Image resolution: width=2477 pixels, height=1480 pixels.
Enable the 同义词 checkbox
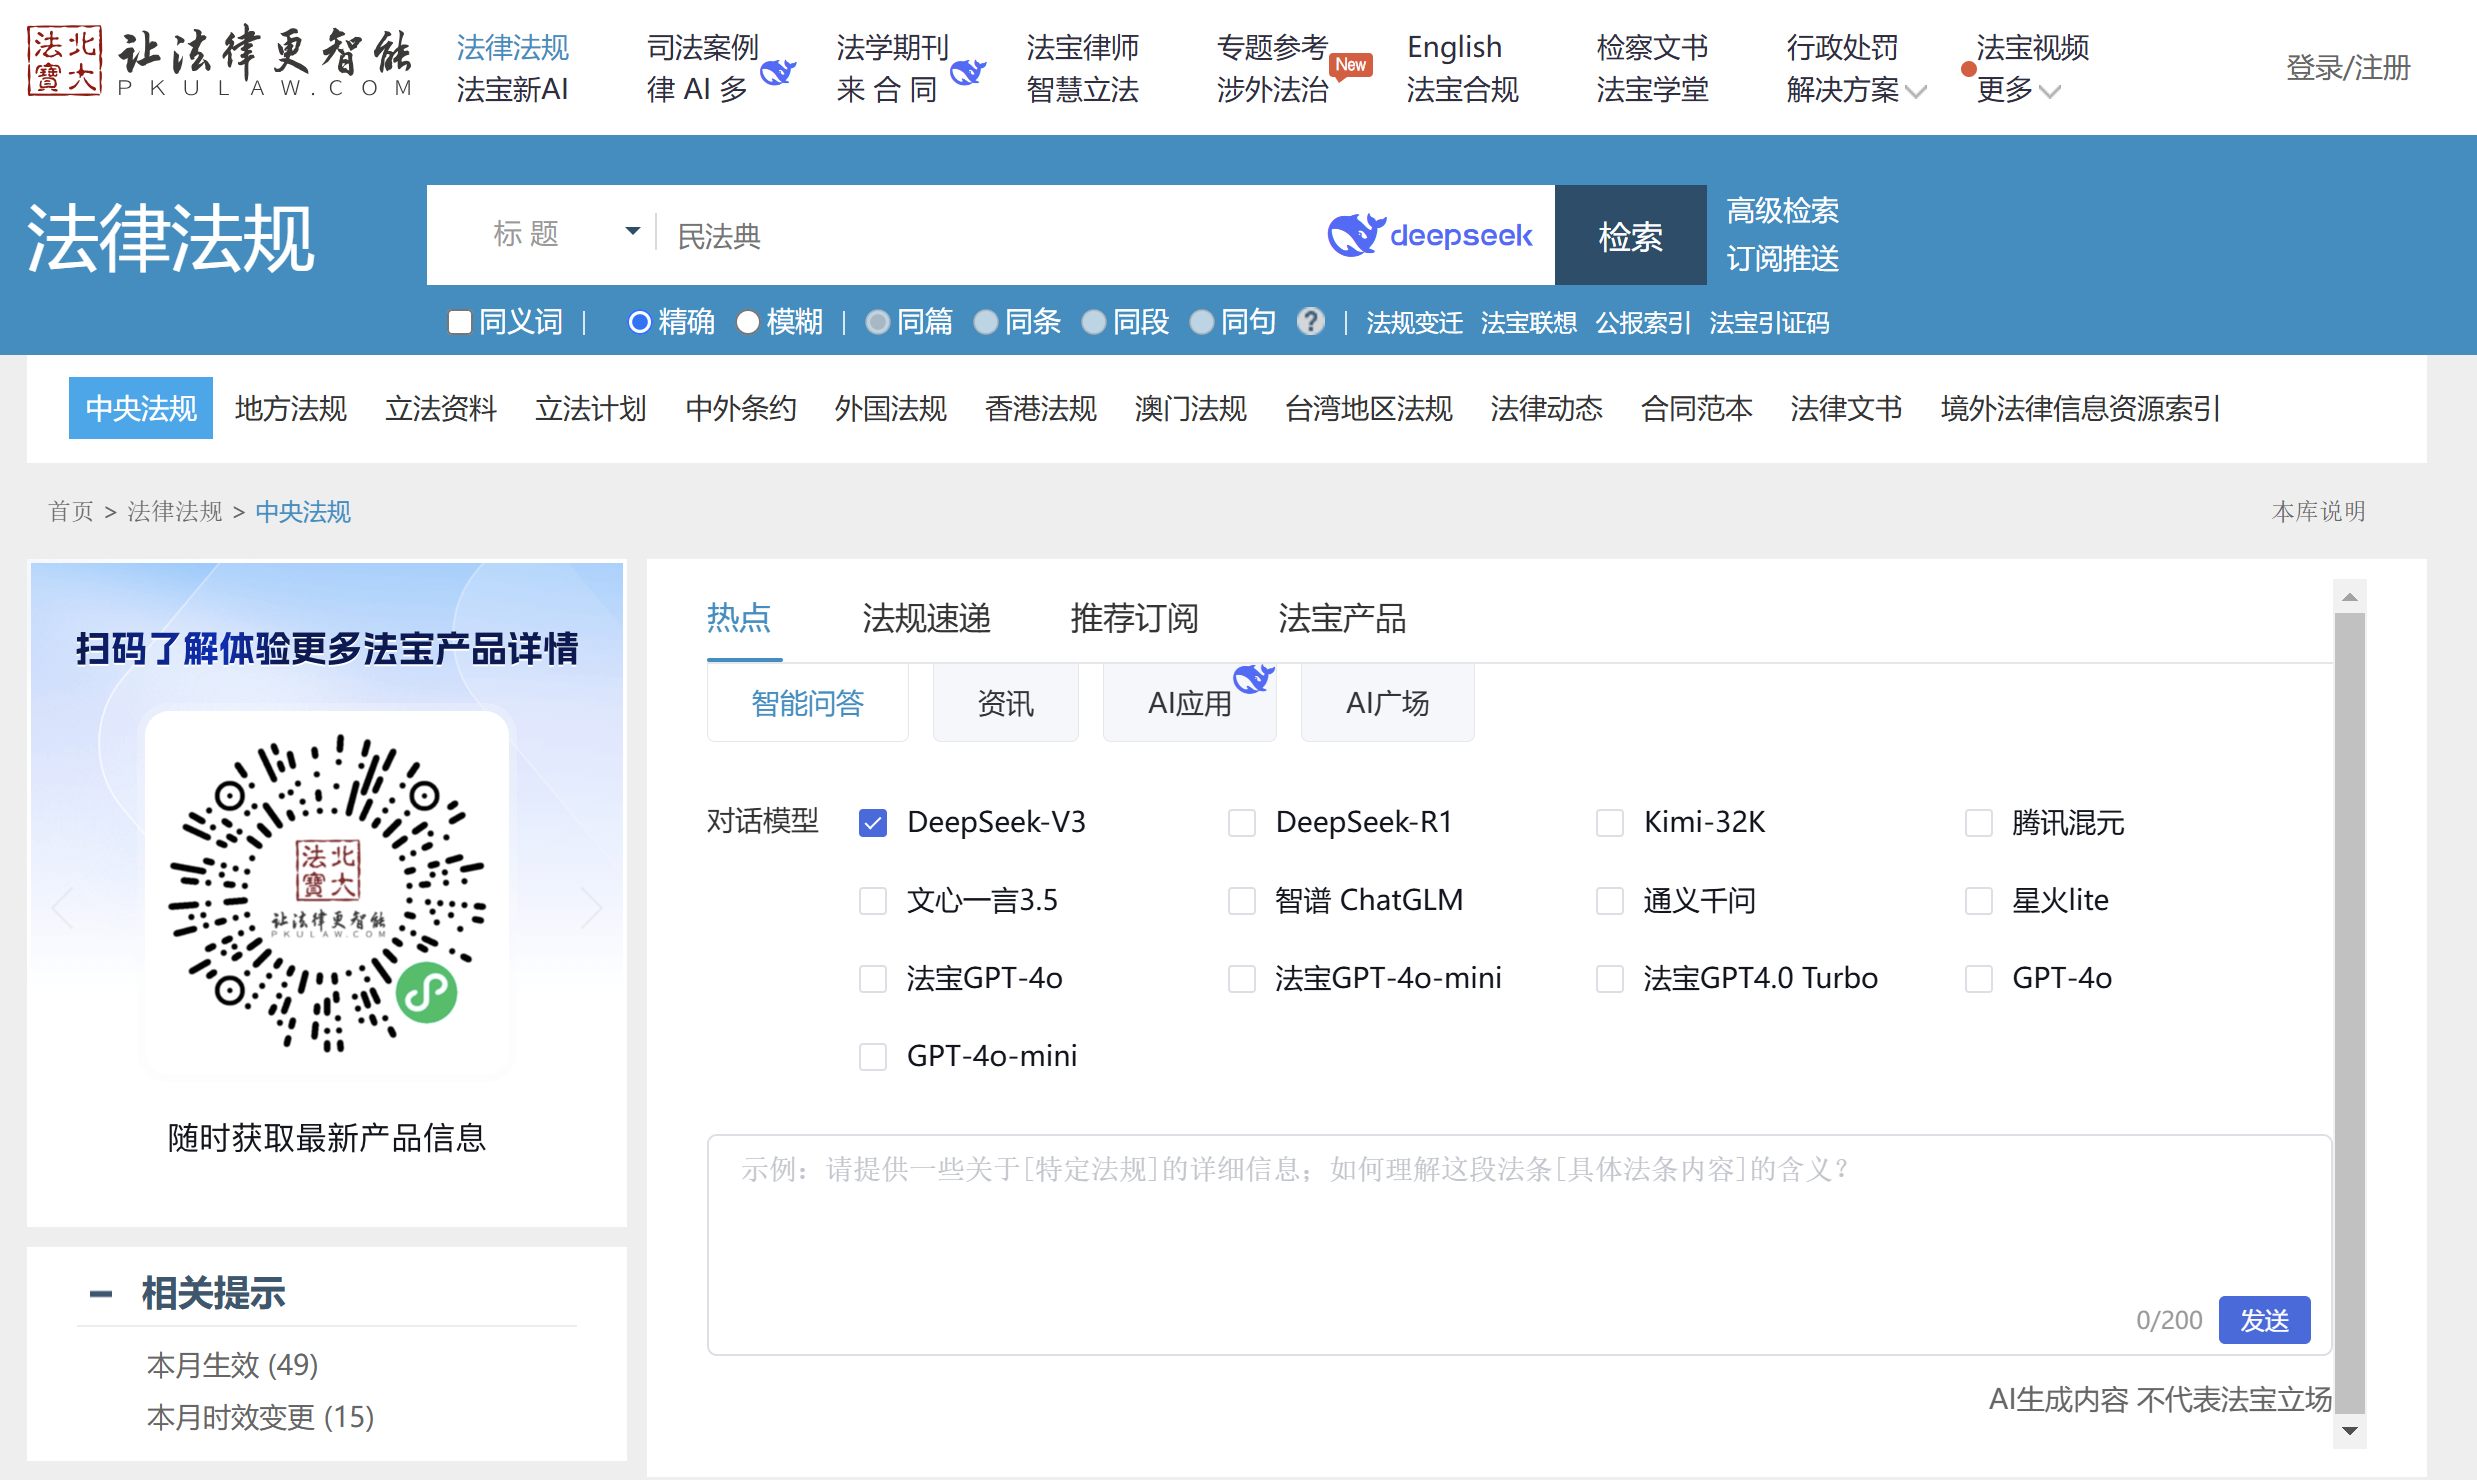(460, 322)
